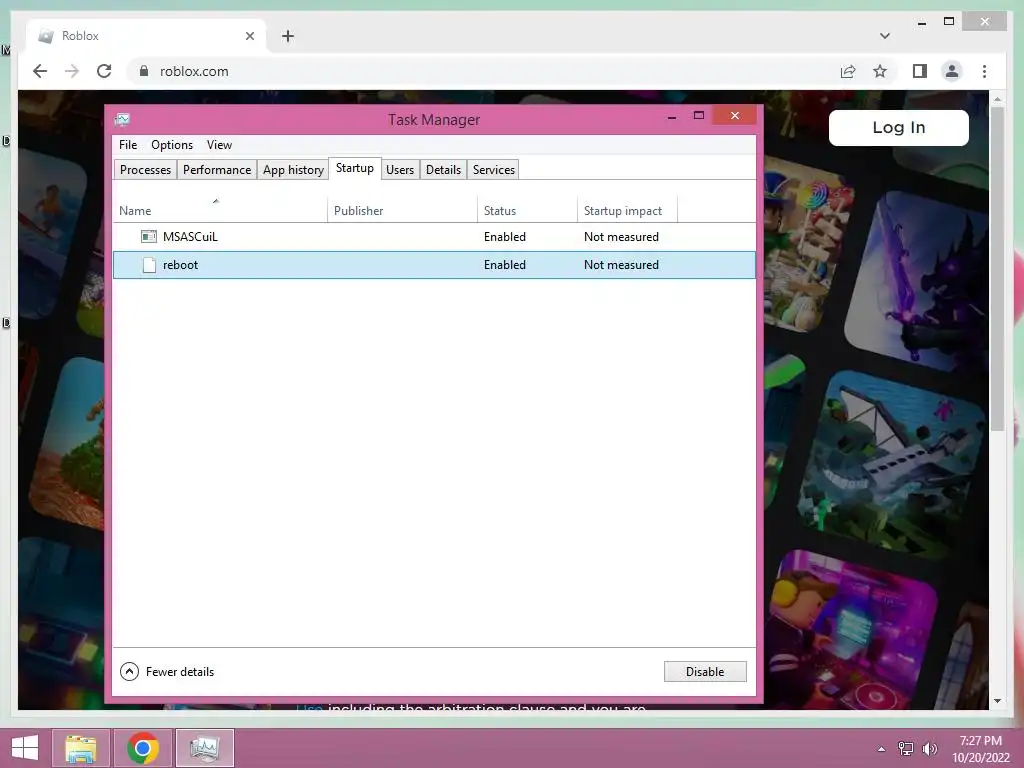1024x768 pixels.
Task: Sort by the Publisher column header
Action: [402, 210]
